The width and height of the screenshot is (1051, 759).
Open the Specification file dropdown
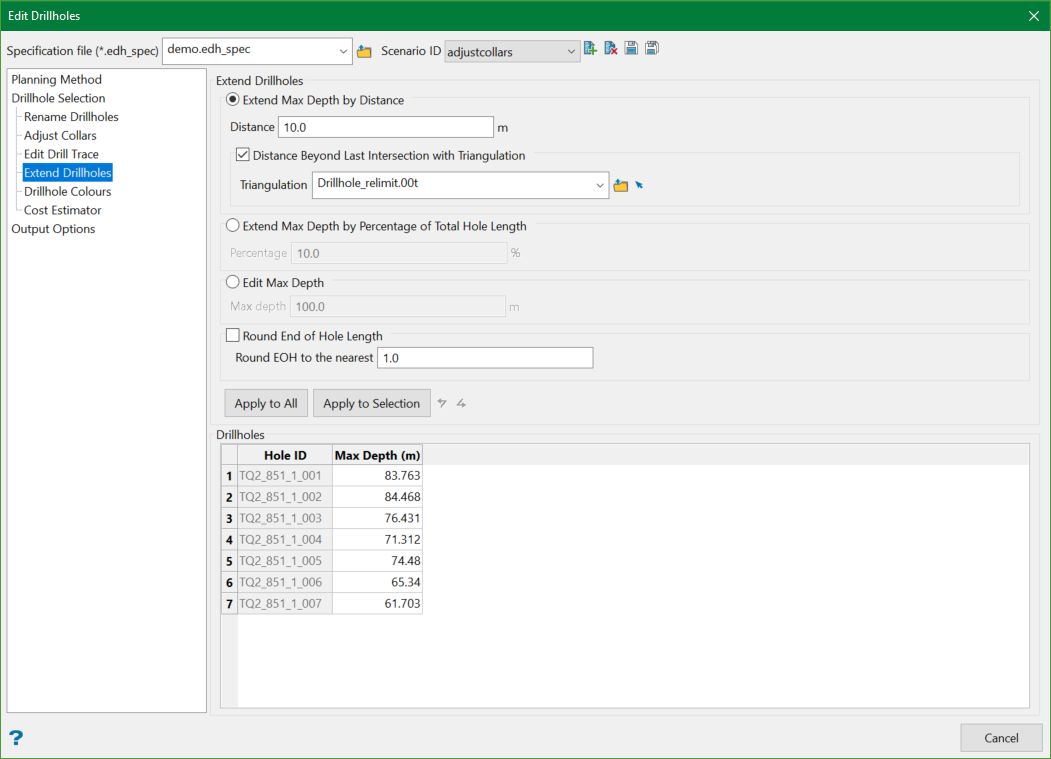343,51
